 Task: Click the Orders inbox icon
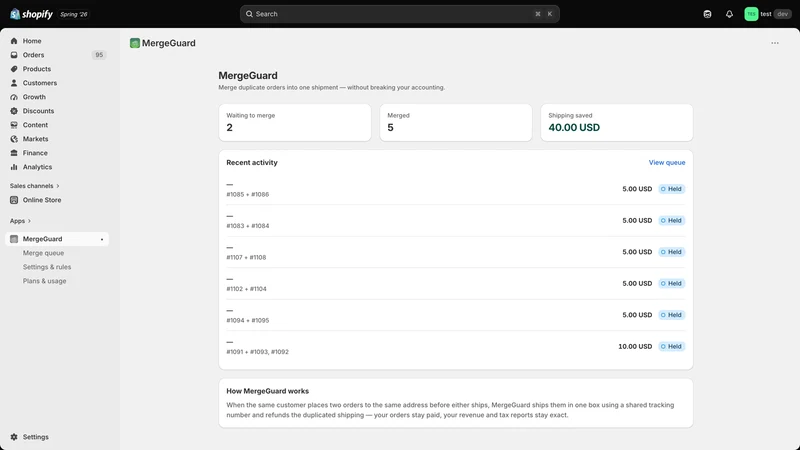click(x=14, y=55)
